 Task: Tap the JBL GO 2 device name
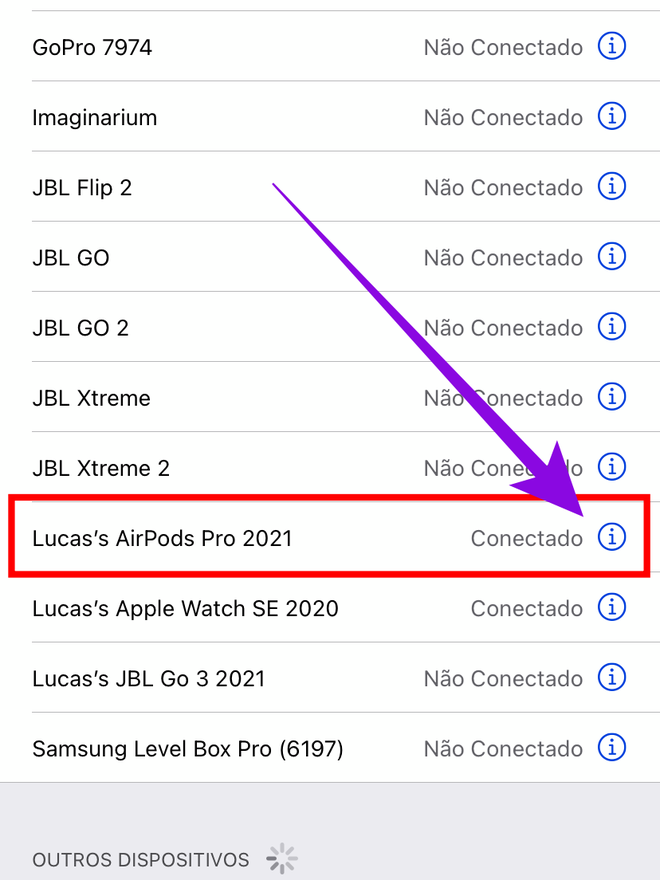tap(80, 328)
